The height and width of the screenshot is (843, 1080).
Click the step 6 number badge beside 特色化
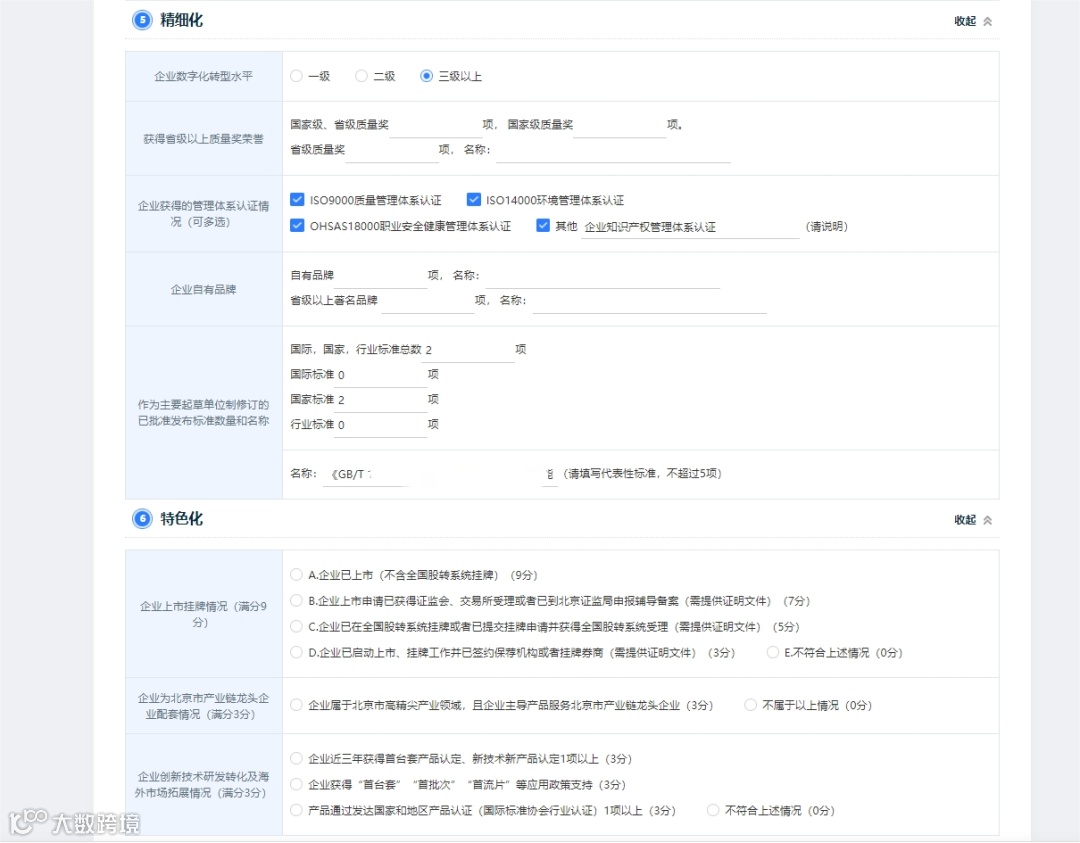click(142, 519)
